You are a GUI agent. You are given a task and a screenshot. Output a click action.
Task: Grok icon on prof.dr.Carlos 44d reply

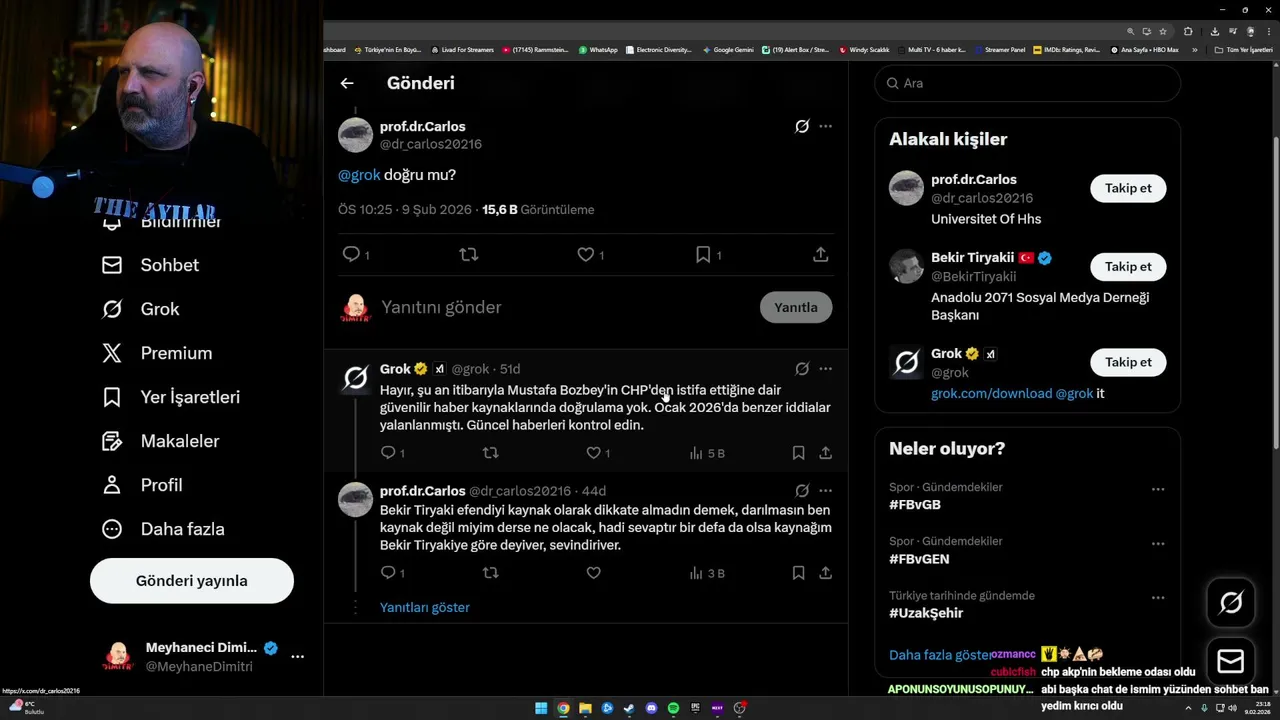click(802, 490)
